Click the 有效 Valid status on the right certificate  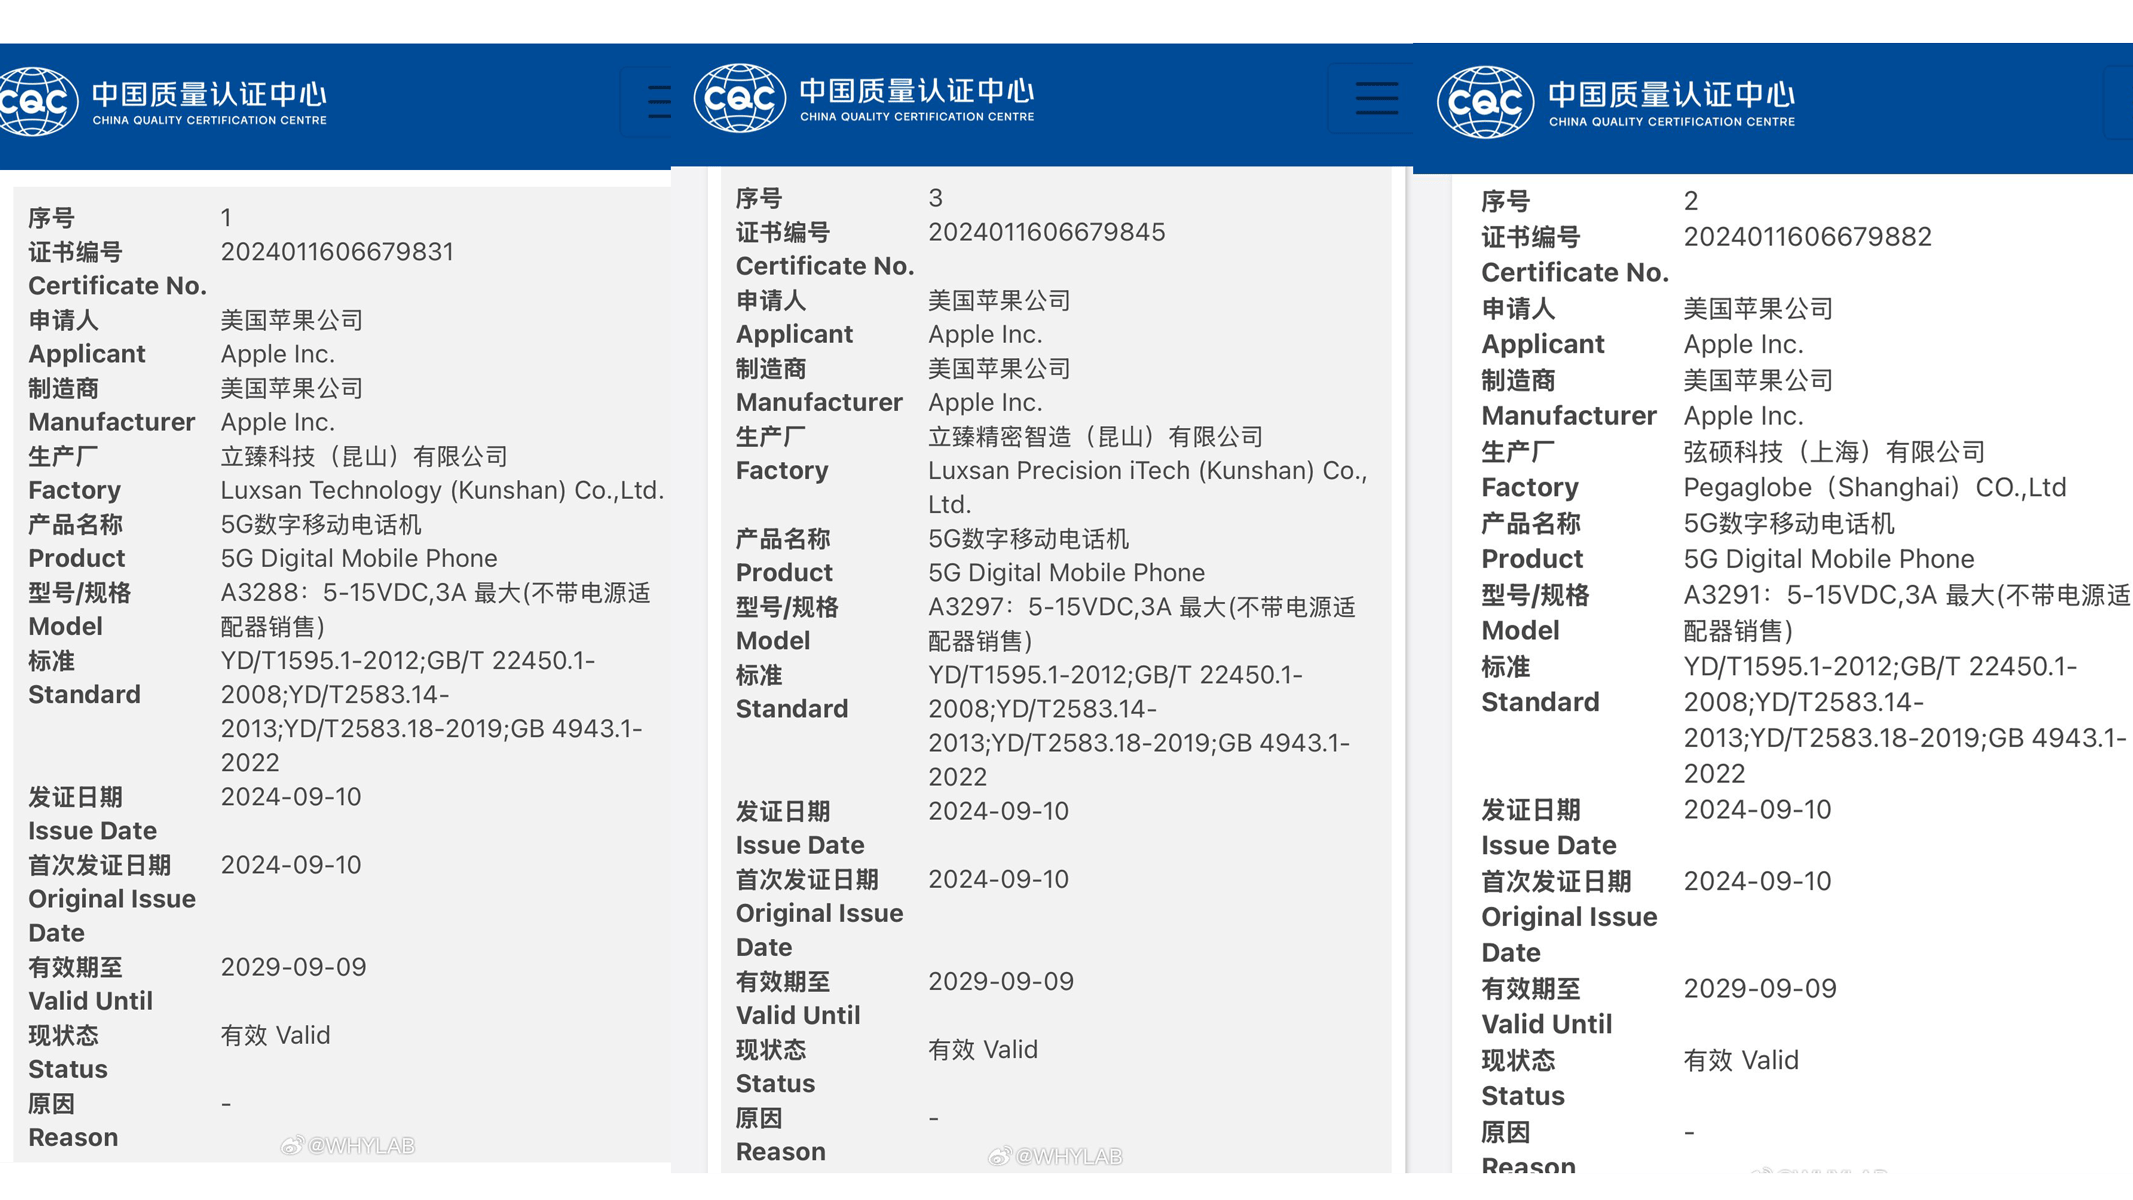1741,1060
